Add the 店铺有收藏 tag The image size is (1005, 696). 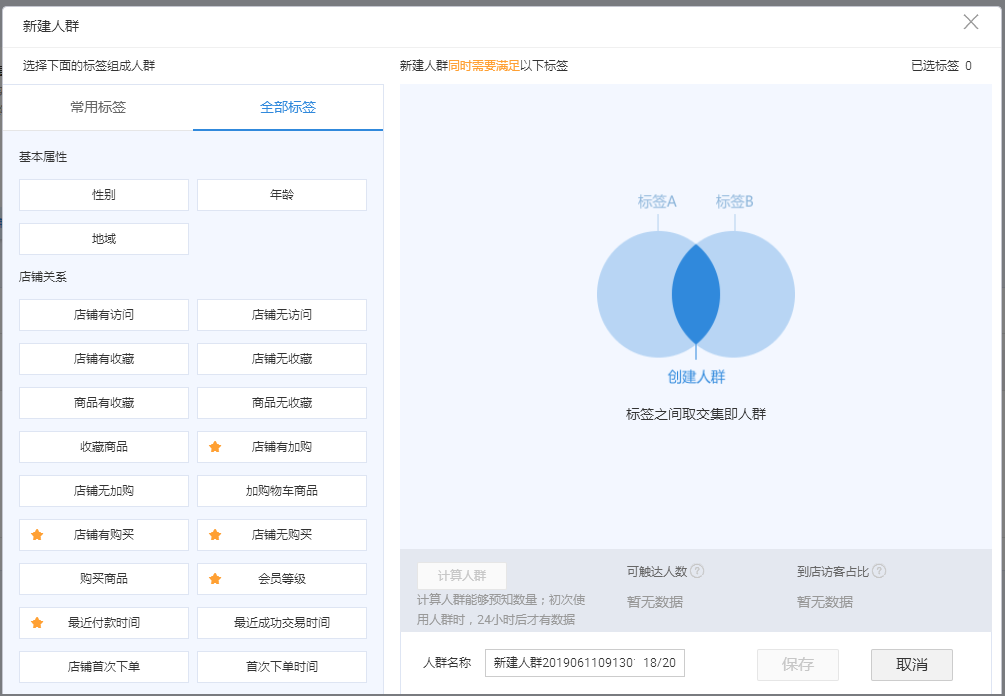pyautogui.click(x=104, y=359)
